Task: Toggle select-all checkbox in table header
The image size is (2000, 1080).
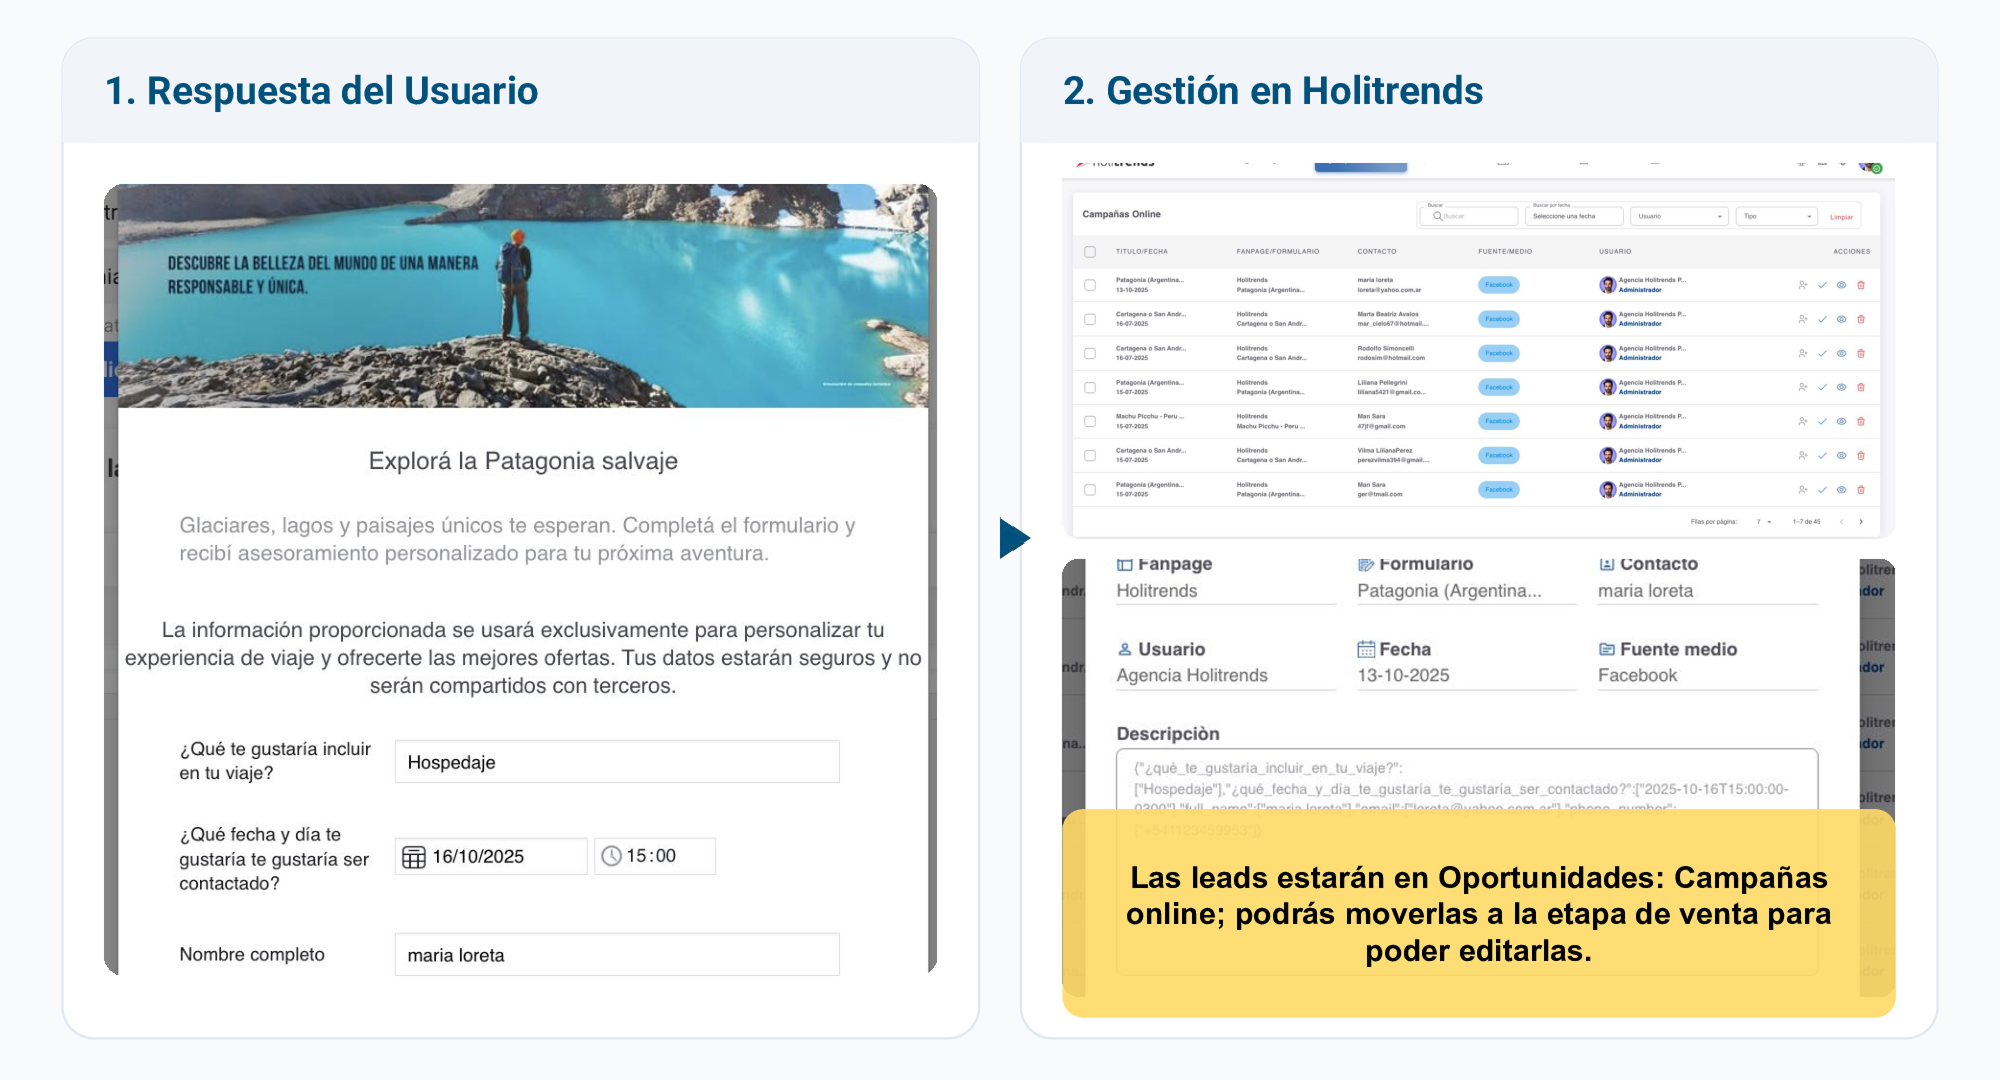Action: (x=1090, y=251)
